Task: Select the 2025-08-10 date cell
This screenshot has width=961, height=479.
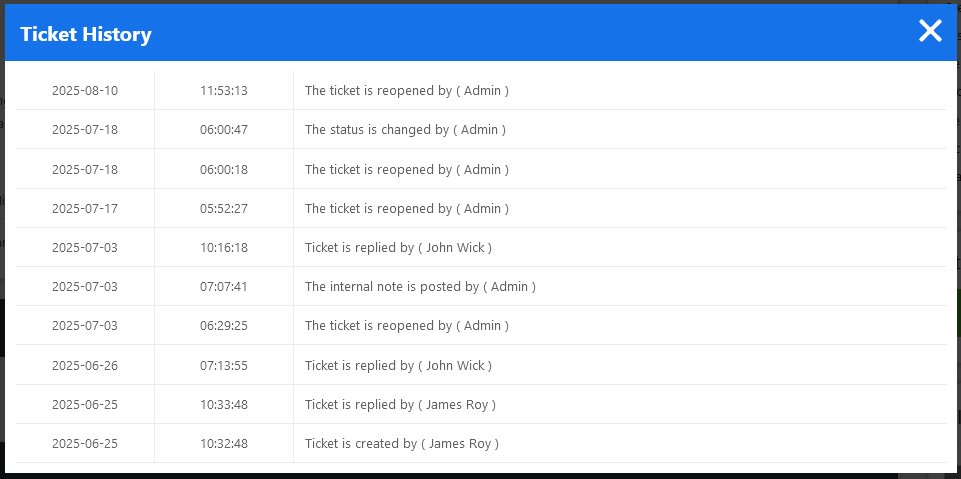Action: pos(85,91)
